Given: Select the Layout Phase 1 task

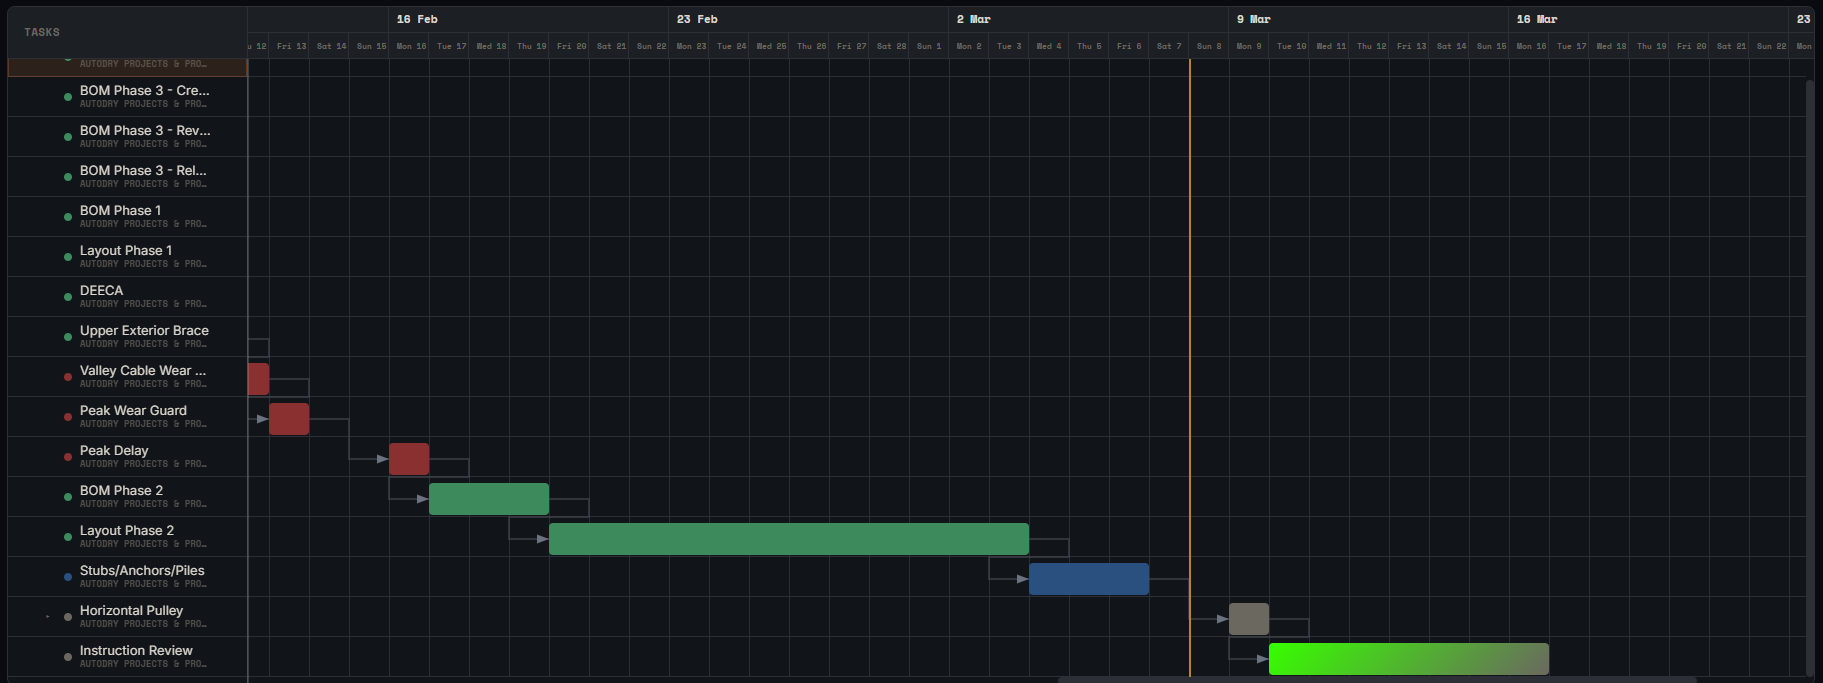Looking at the screenshot, I should [126, 251].
